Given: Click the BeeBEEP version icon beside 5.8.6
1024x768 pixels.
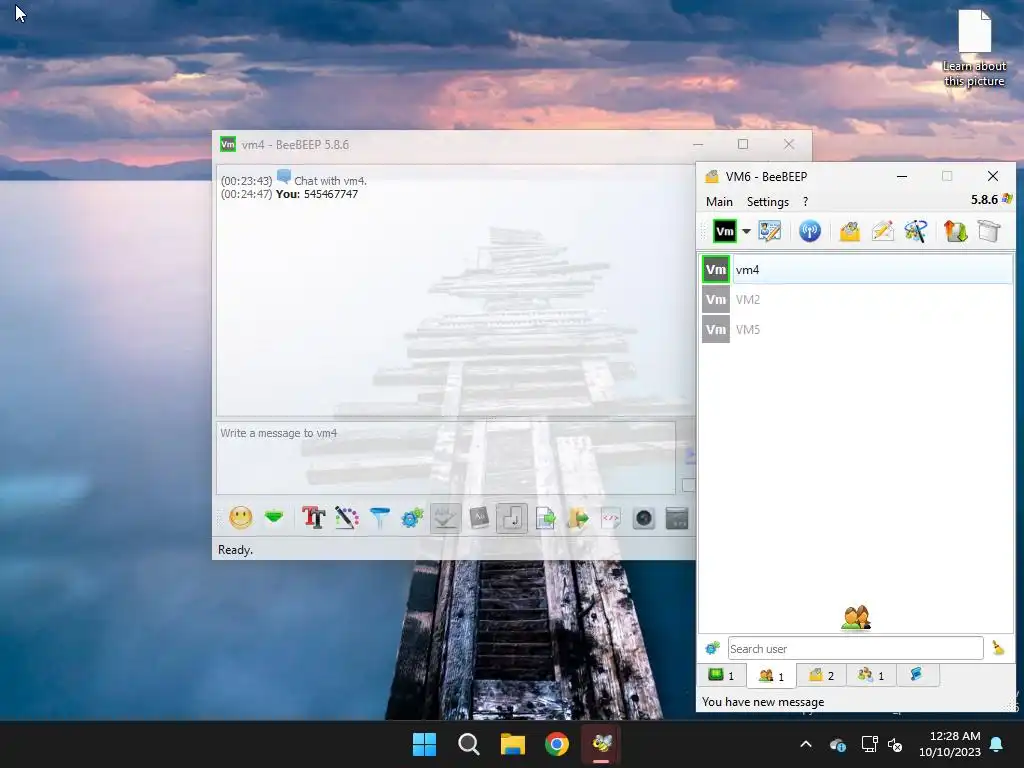Looking at the screenshot, I should point(1007,199).
